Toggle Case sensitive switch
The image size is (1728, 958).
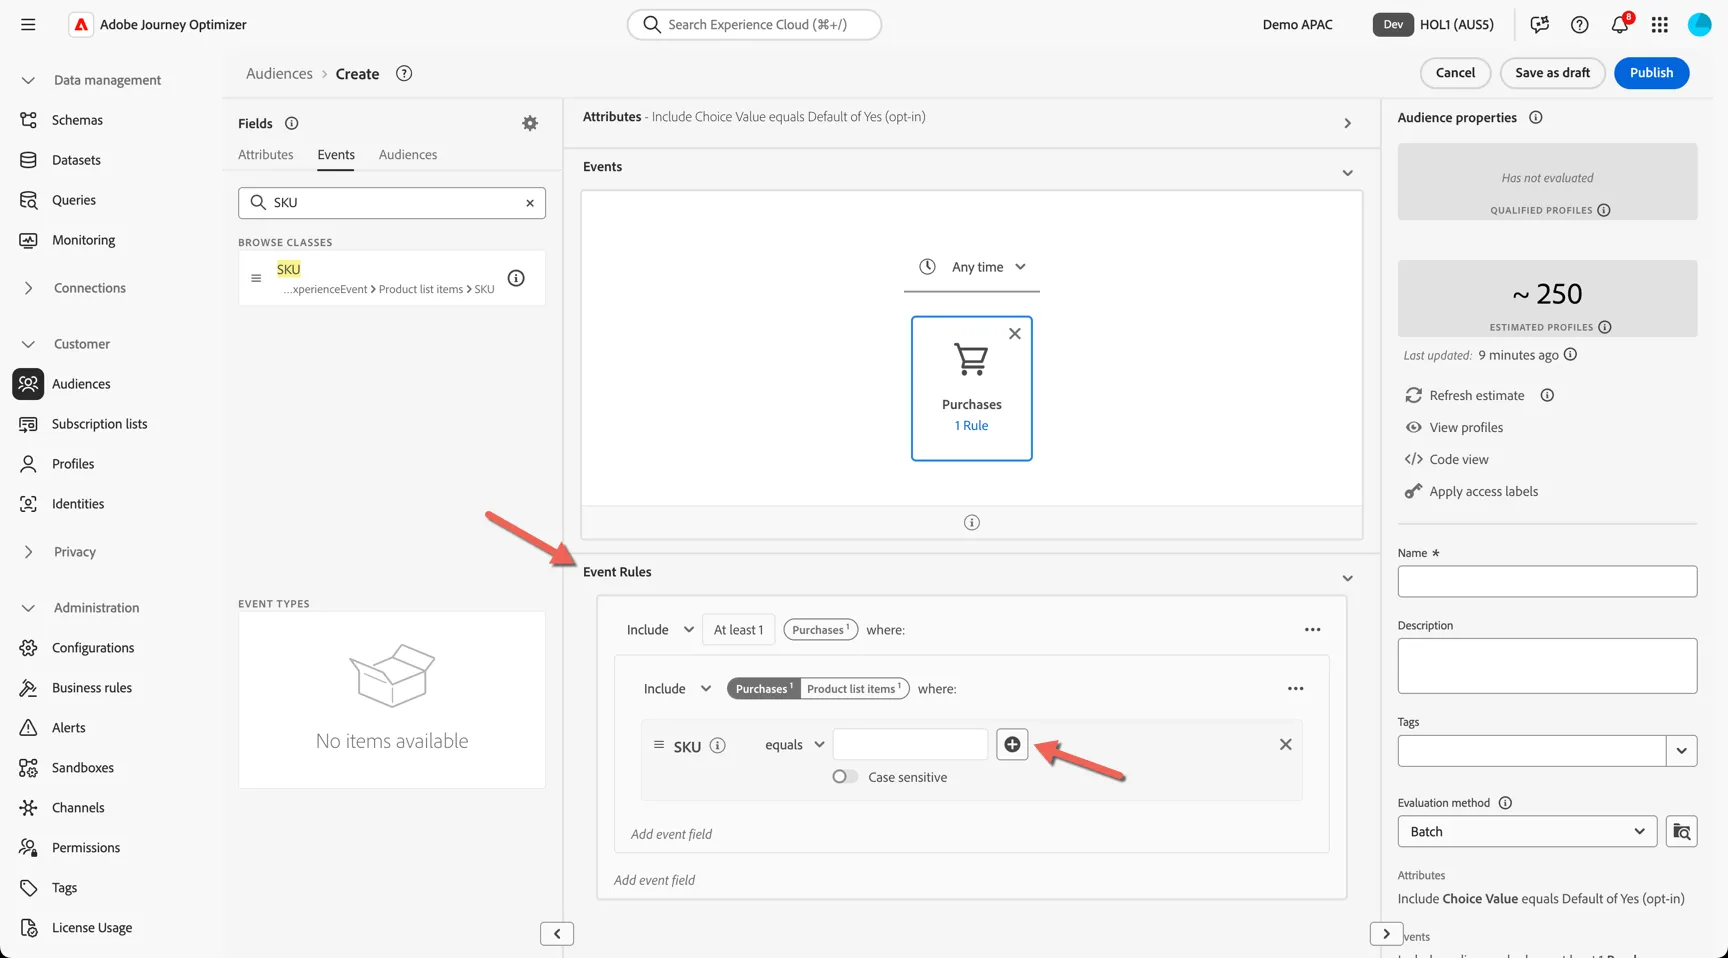(x=845, y=777)
